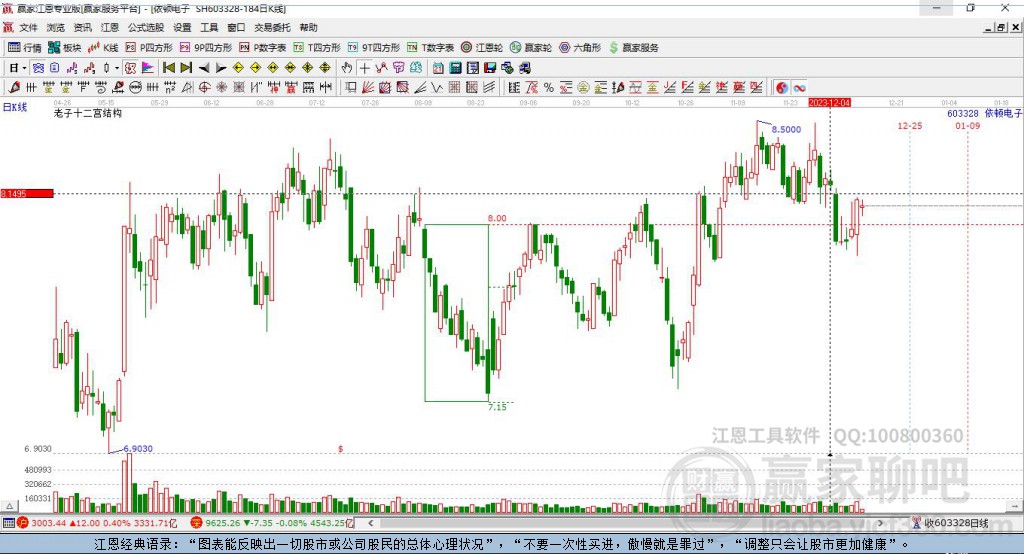This screenshot has height=554, width=1024.
Task: Click the 沪 Shanghai index status entry
Action: click(x=97, y=523)
